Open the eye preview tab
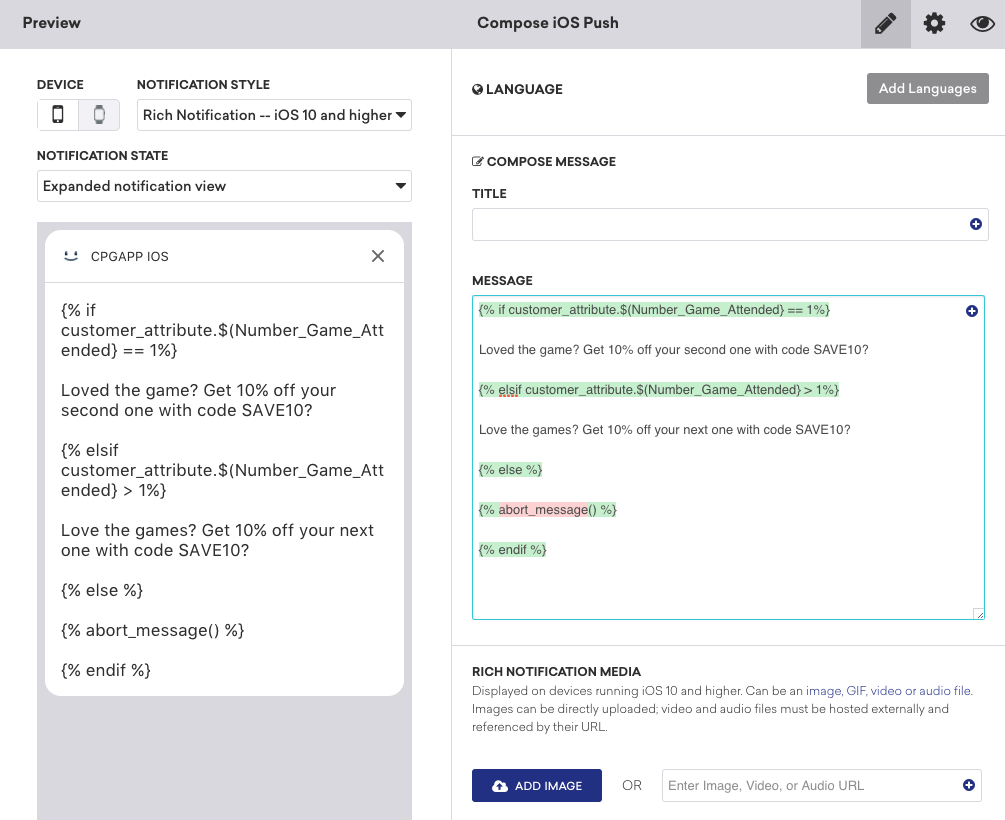 pyautogui.click(x=982, y=24)
